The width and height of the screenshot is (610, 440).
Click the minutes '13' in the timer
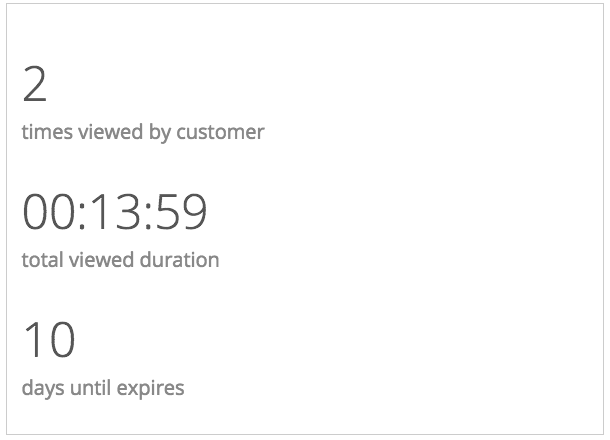click(114, 212)
